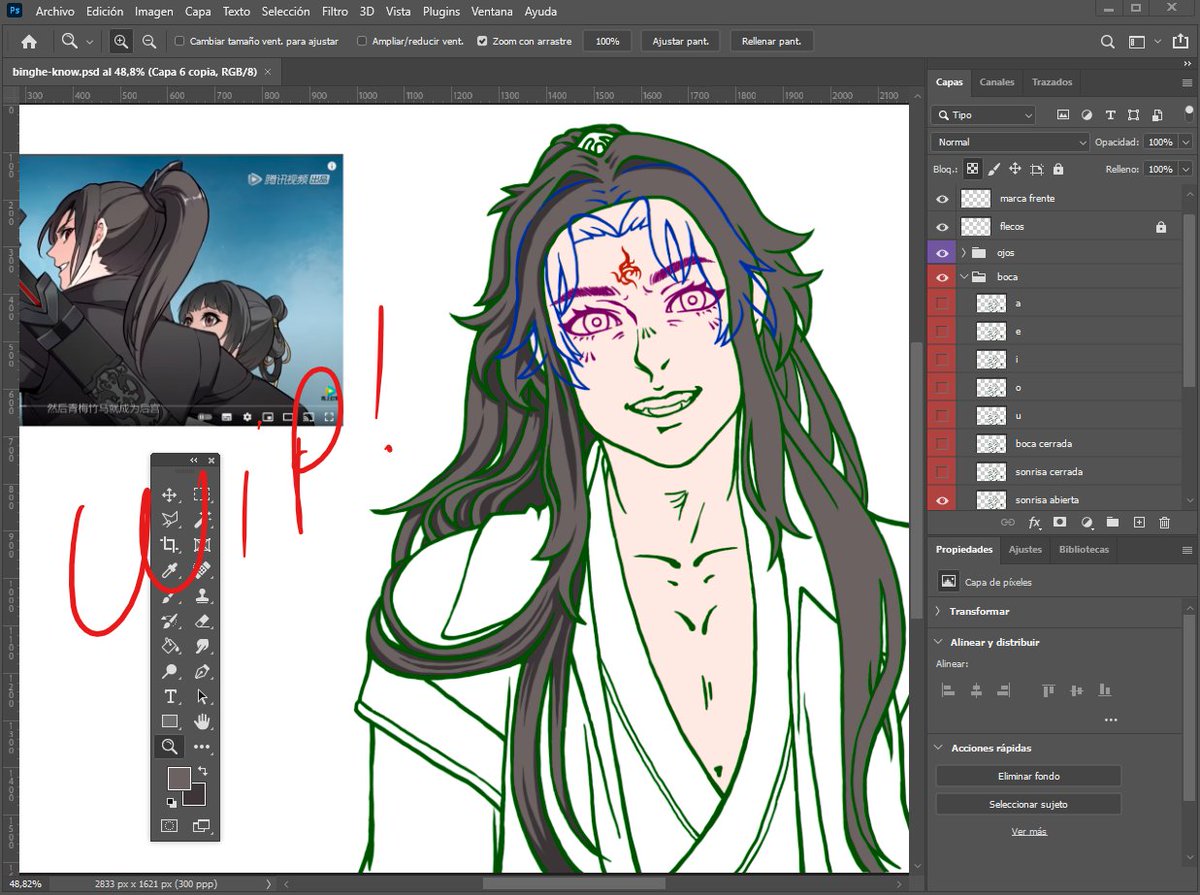Select the Horizontal Type tool
Image resolution: width=1200 pixels, height=895 pixels.
pyautogui.click(x=170, y=696)
